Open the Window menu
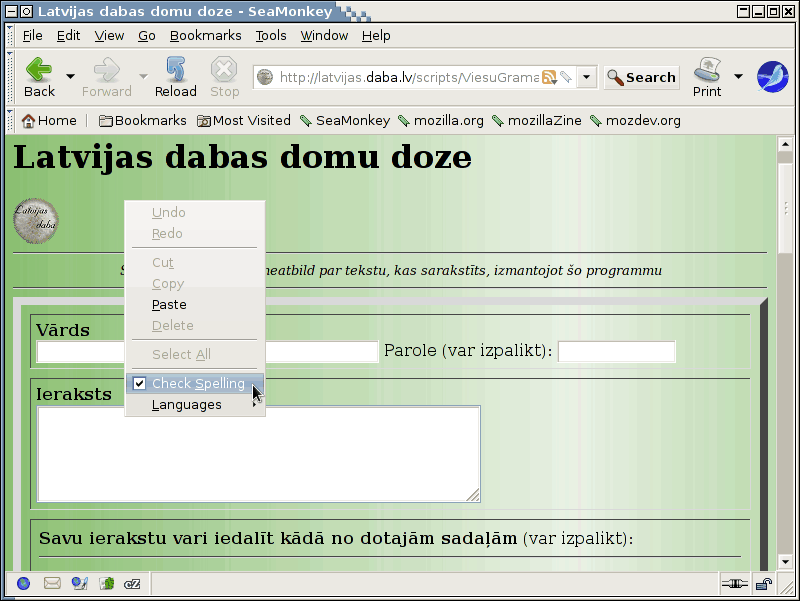Viewport: 800px width, 601px height. point(324,36)
